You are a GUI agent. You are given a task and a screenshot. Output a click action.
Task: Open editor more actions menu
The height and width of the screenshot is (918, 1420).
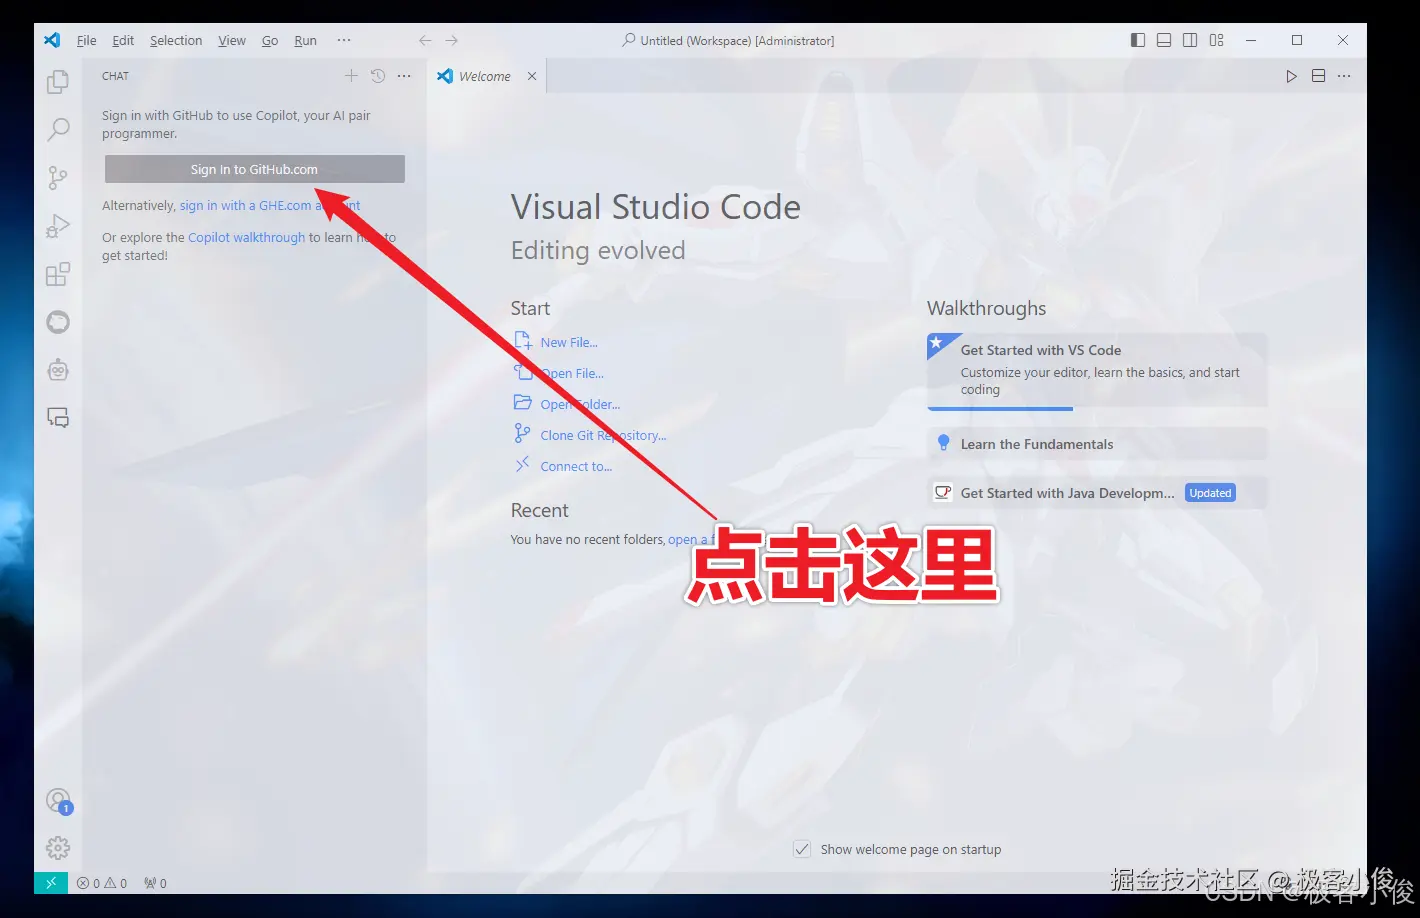(1344, 76)
